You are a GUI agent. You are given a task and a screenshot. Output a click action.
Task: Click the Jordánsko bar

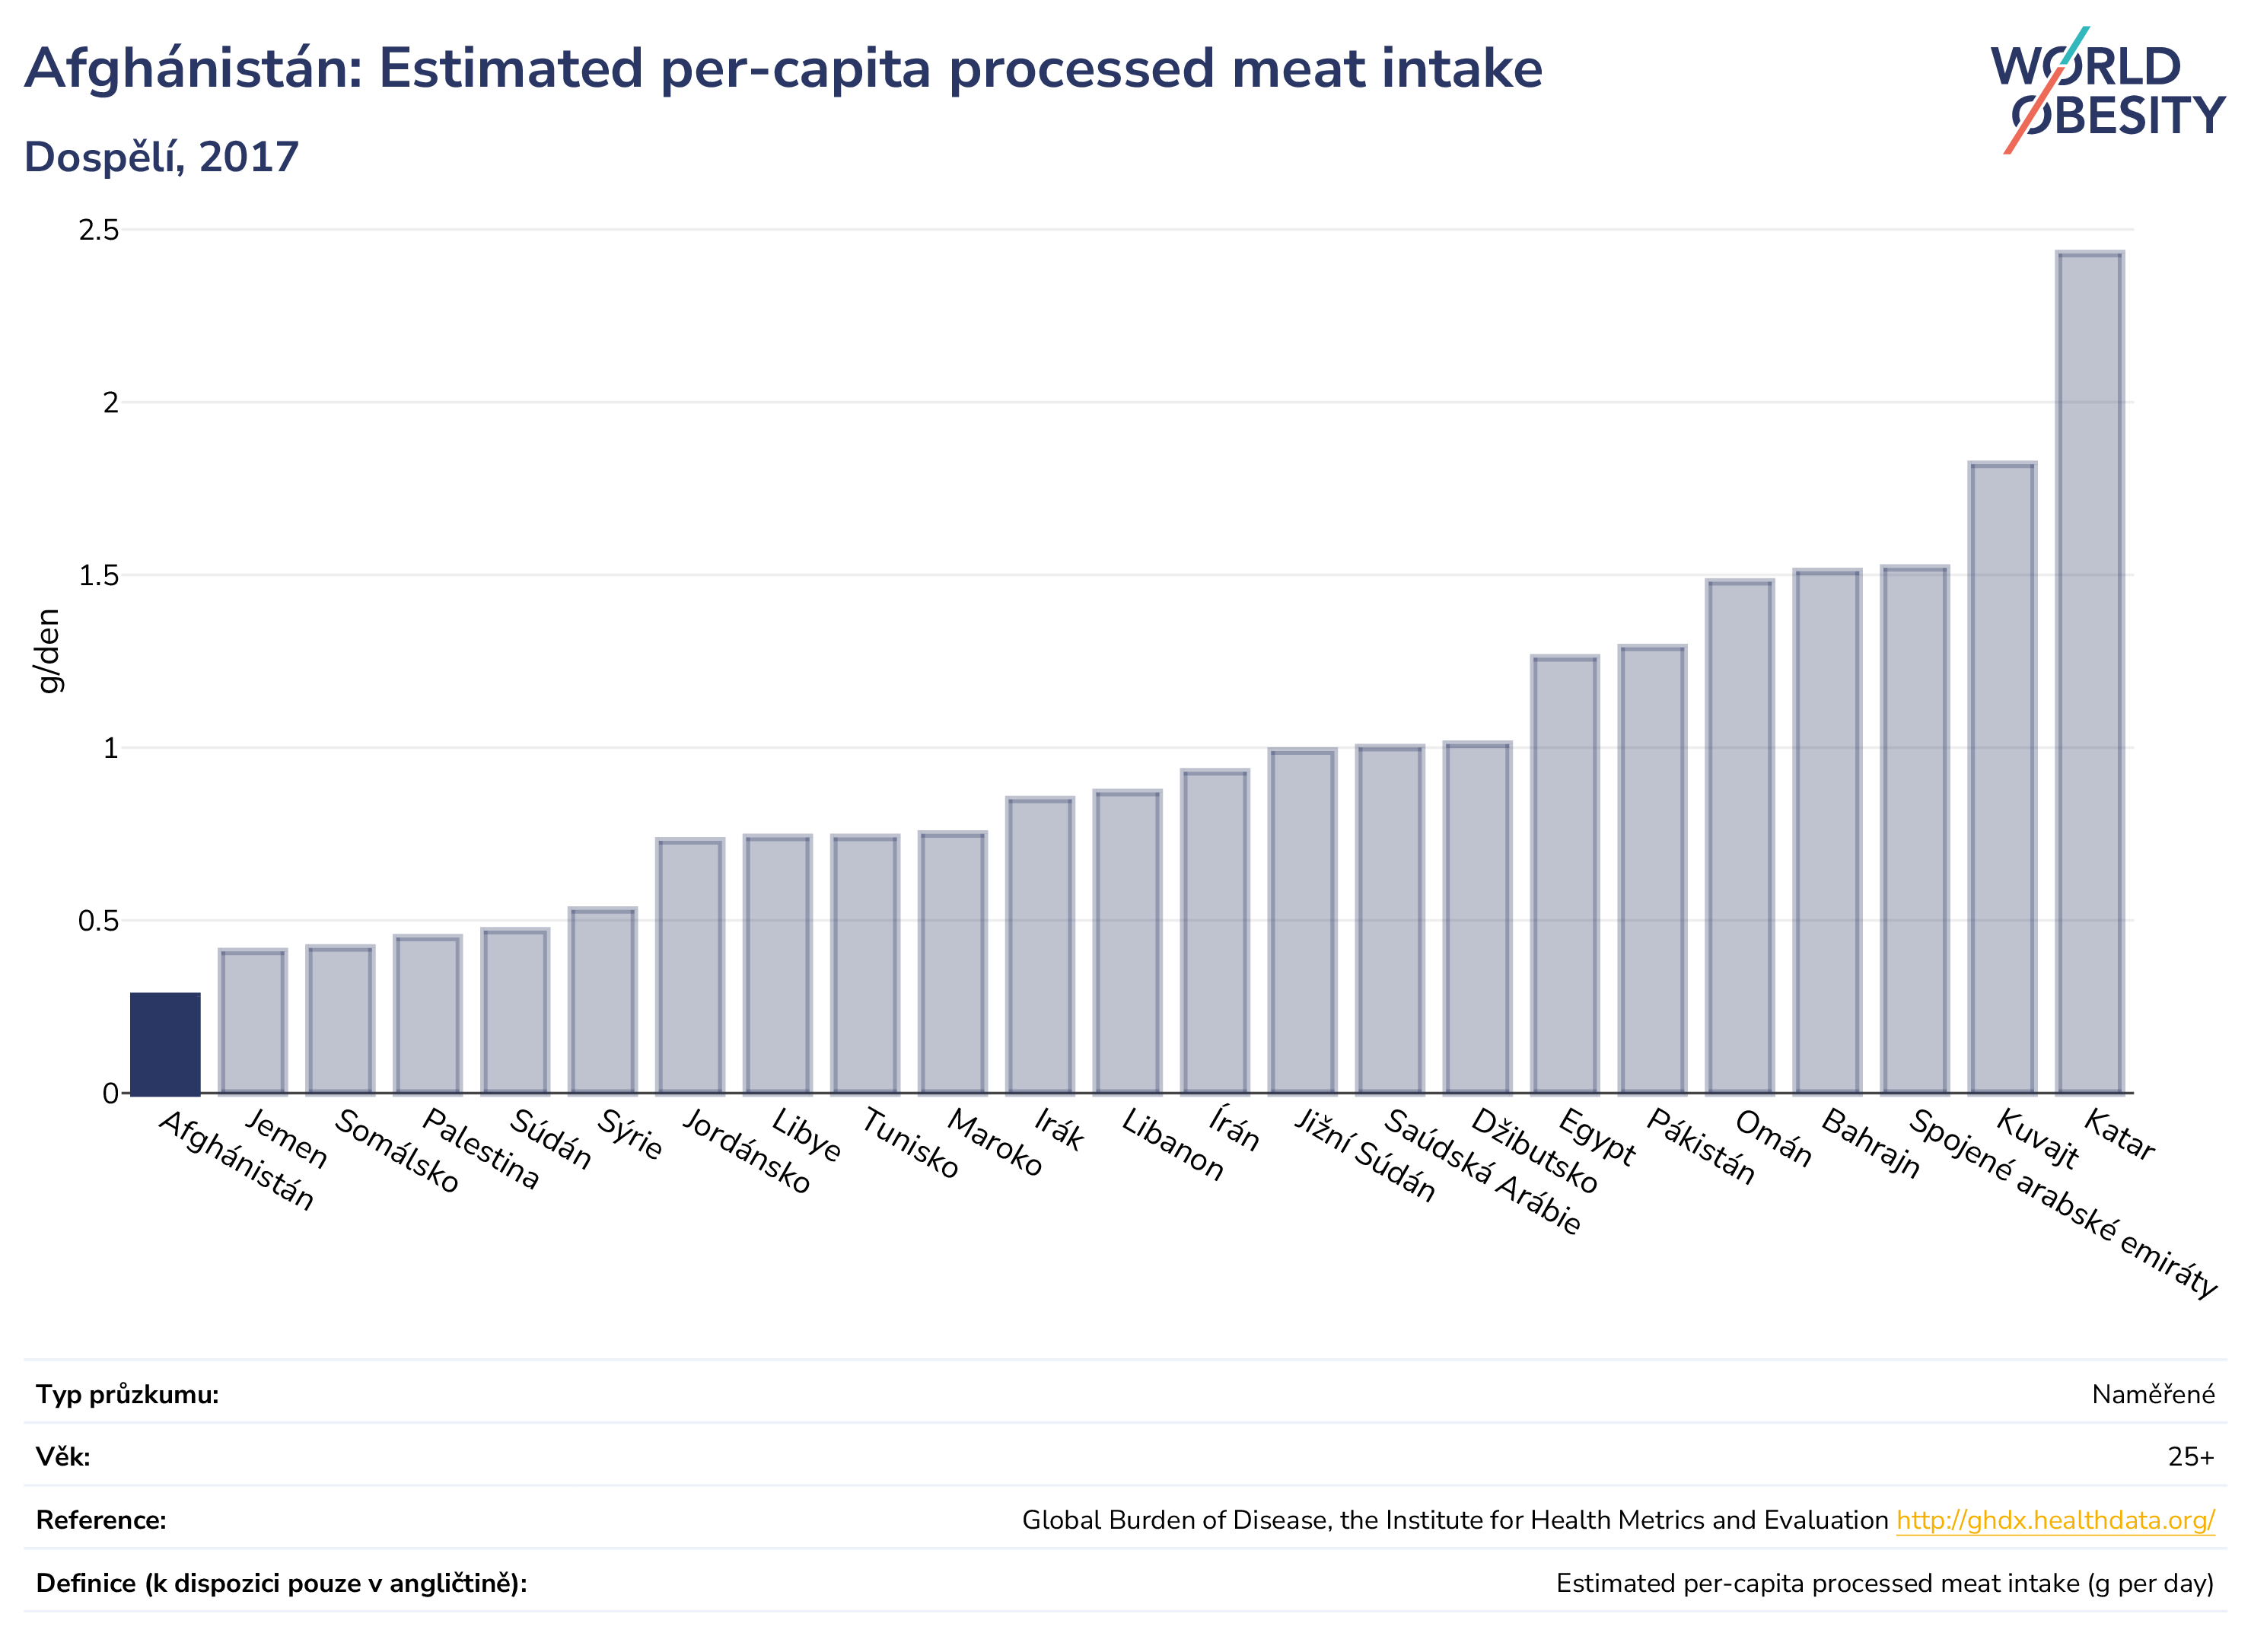point(690,966)
